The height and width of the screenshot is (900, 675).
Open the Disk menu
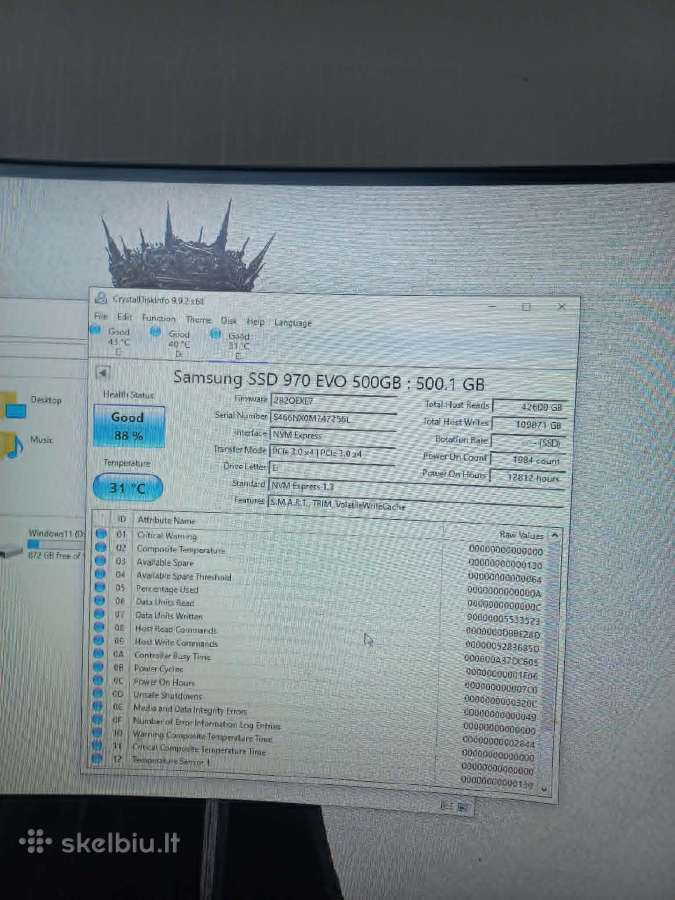[x=228, y=321]
